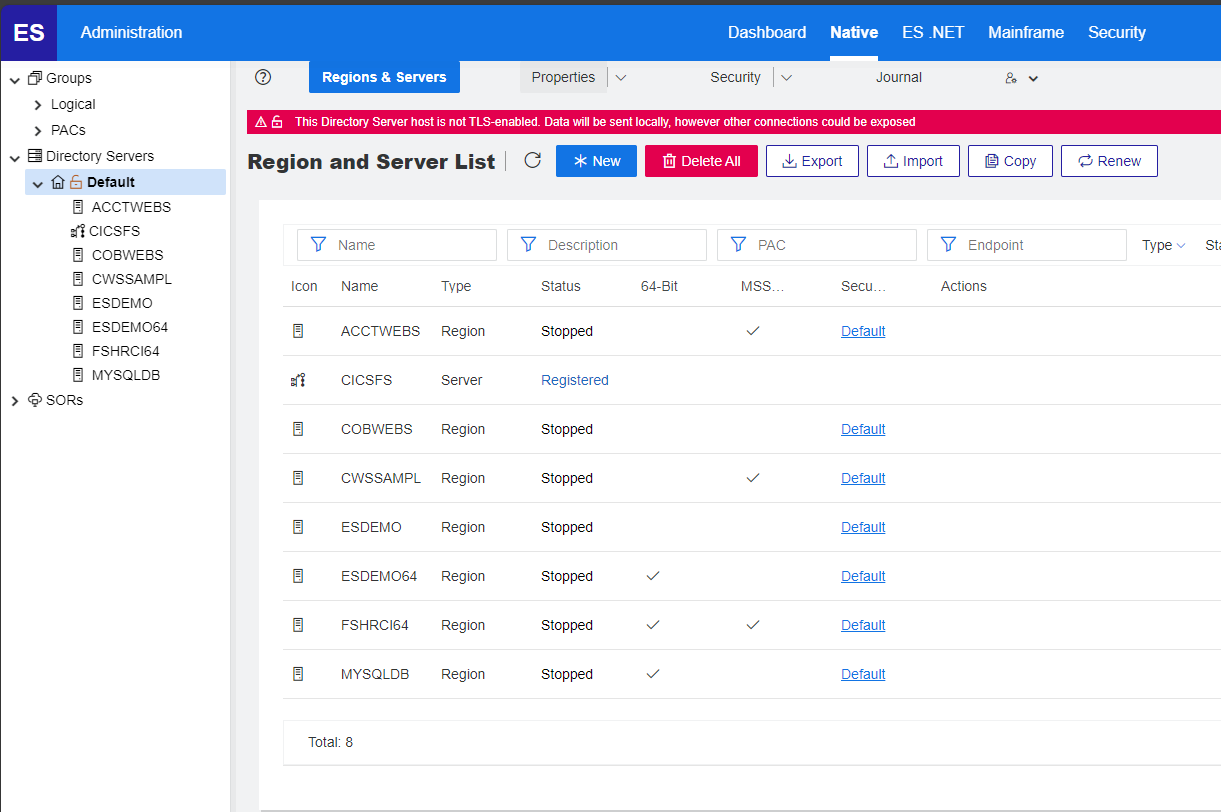This screenshot has width=1221, height=812.
Task: Click the refresh icon beside Region and Server List
Action: 533,161
